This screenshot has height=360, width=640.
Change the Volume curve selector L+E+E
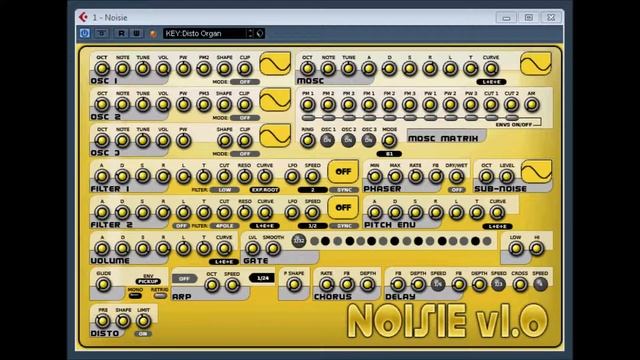[x=224, y=262]
